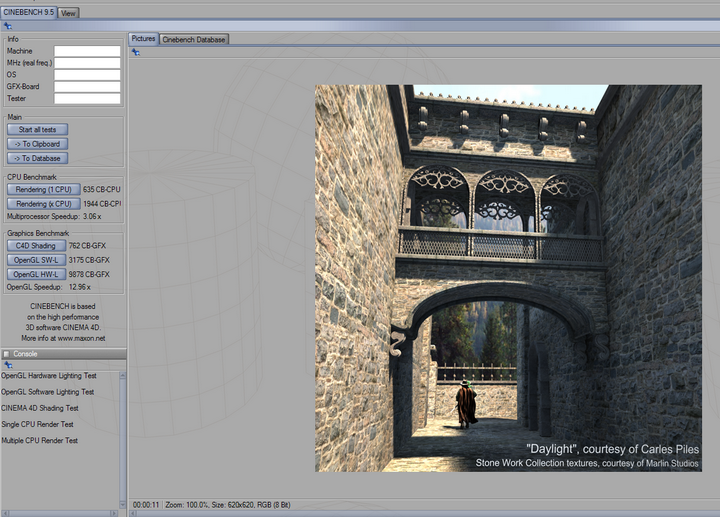Send results with To Database button
The height and width of the screenshot is (517, 720).
(x=38, y=158)
